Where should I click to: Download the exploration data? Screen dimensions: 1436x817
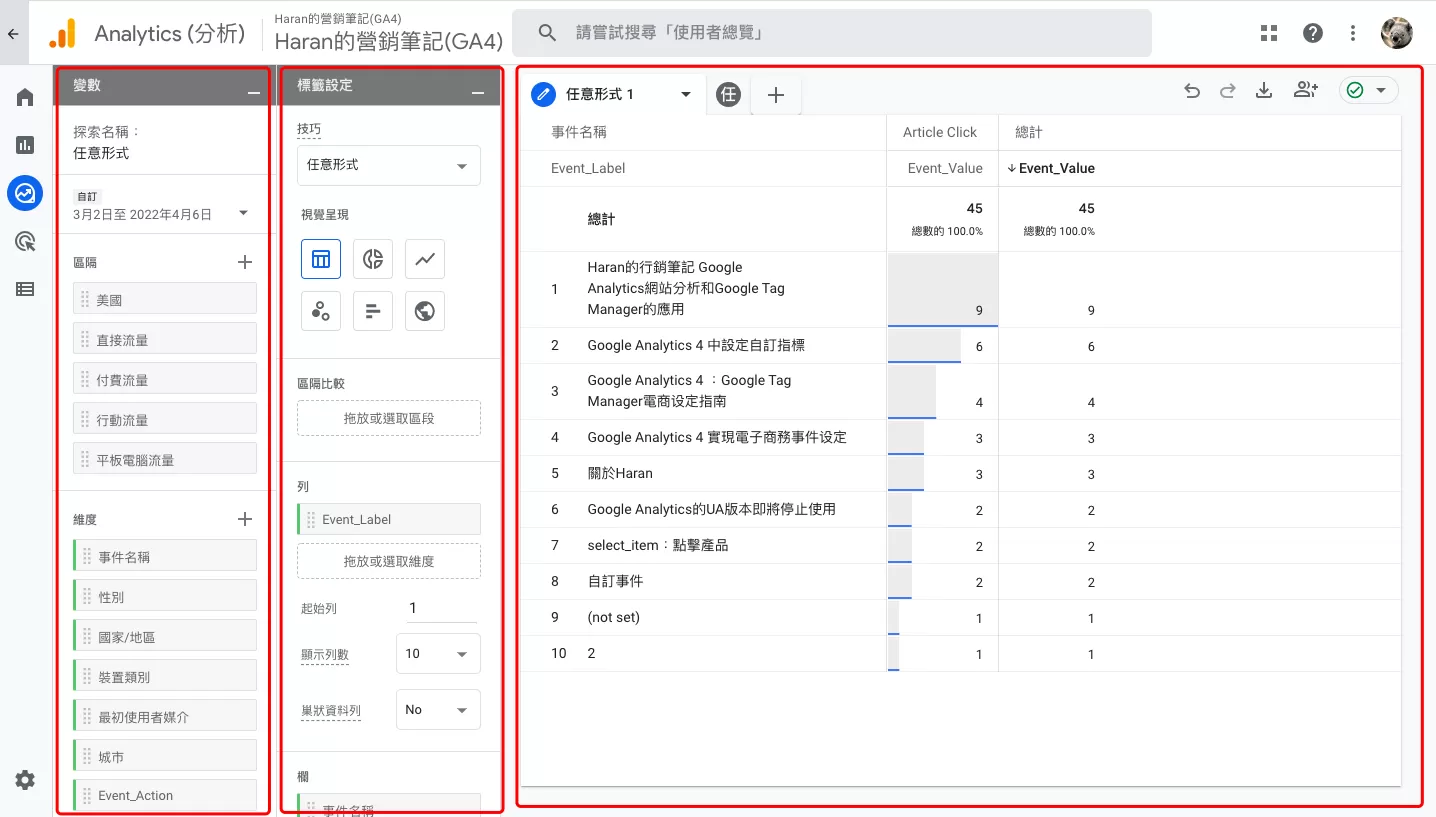pyautogui.click(x=1264, y=91)
